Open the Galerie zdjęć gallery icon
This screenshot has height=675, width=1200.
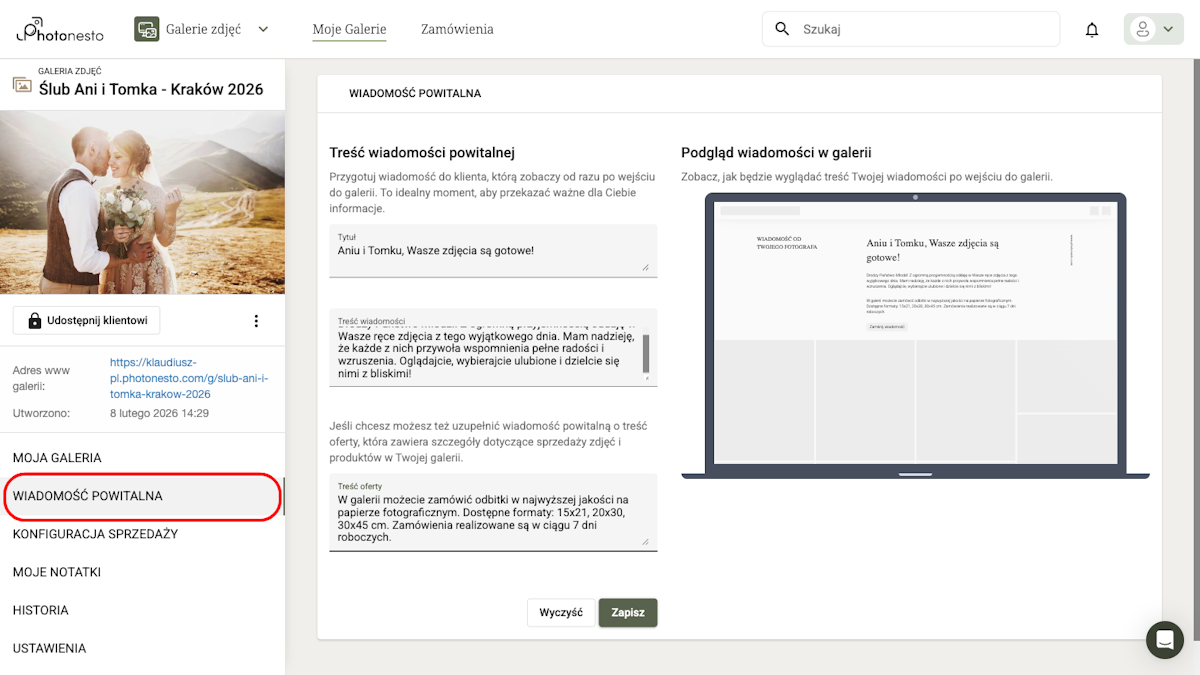pos(146,29)
